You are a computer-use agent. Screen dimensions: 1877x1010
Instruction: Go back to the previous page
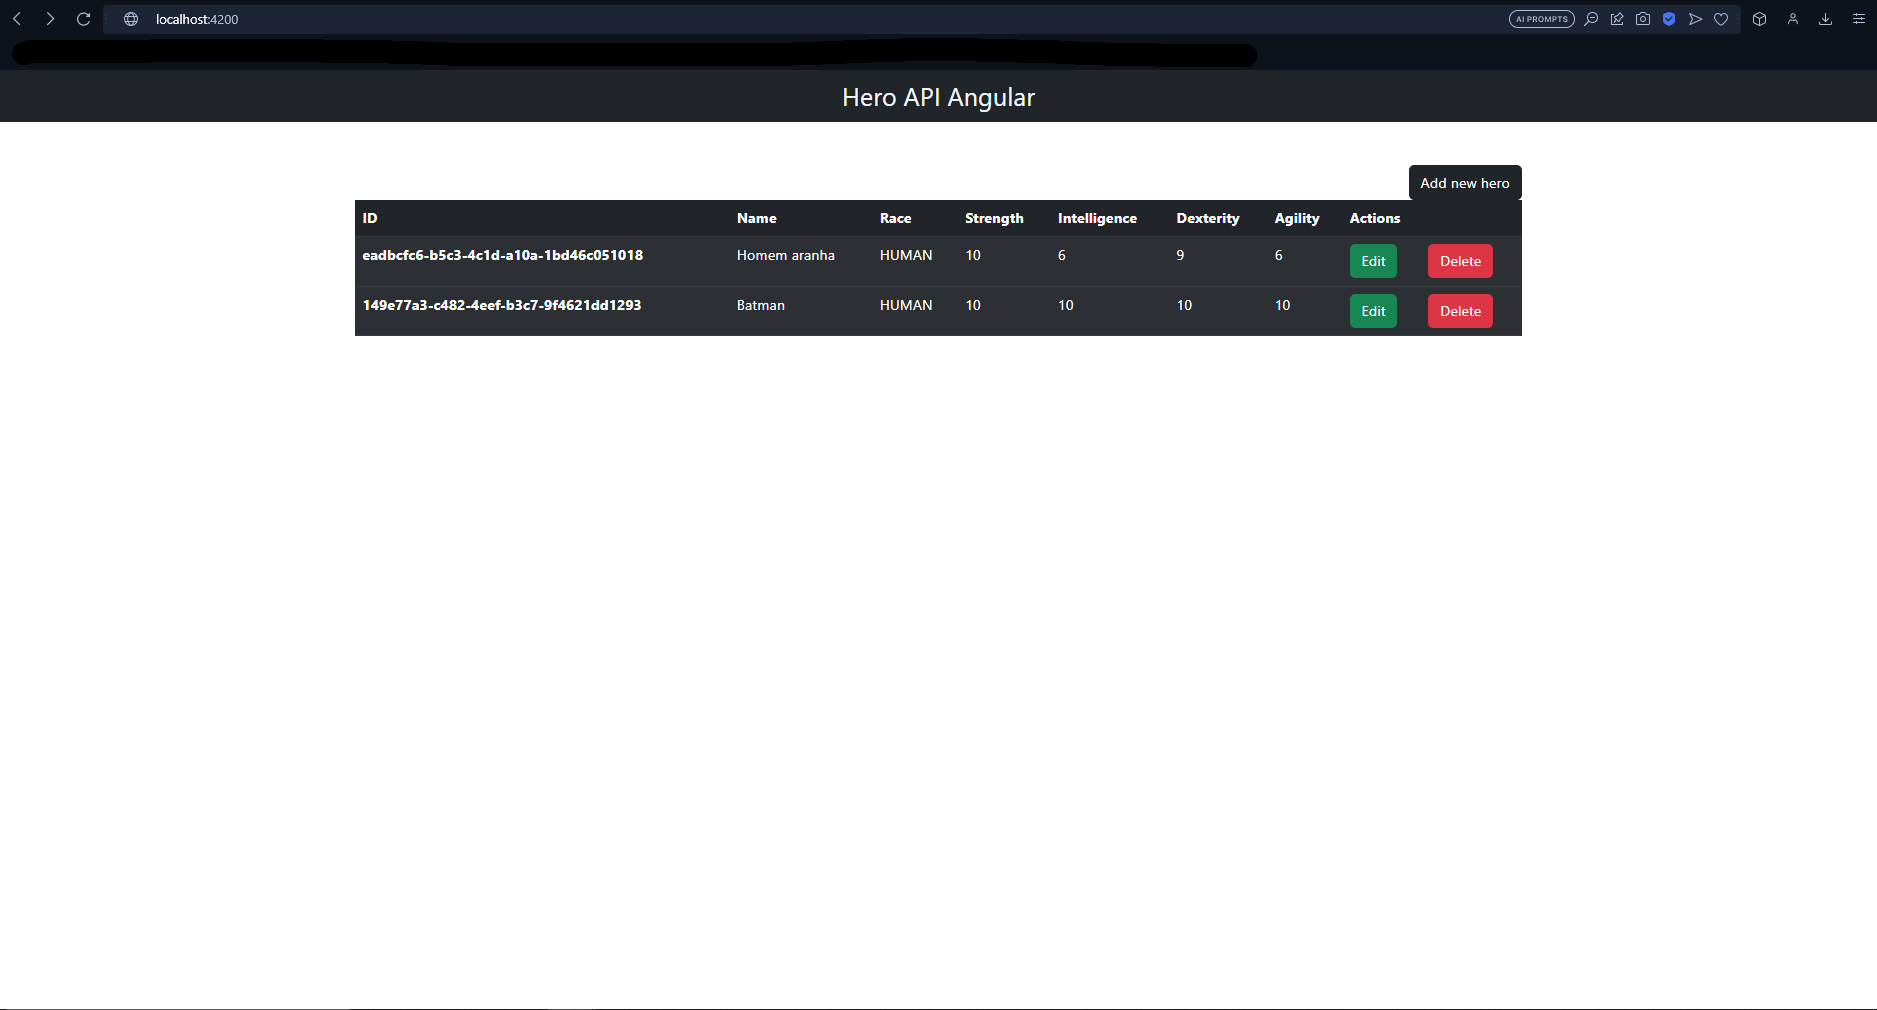[x=17, y=19]
